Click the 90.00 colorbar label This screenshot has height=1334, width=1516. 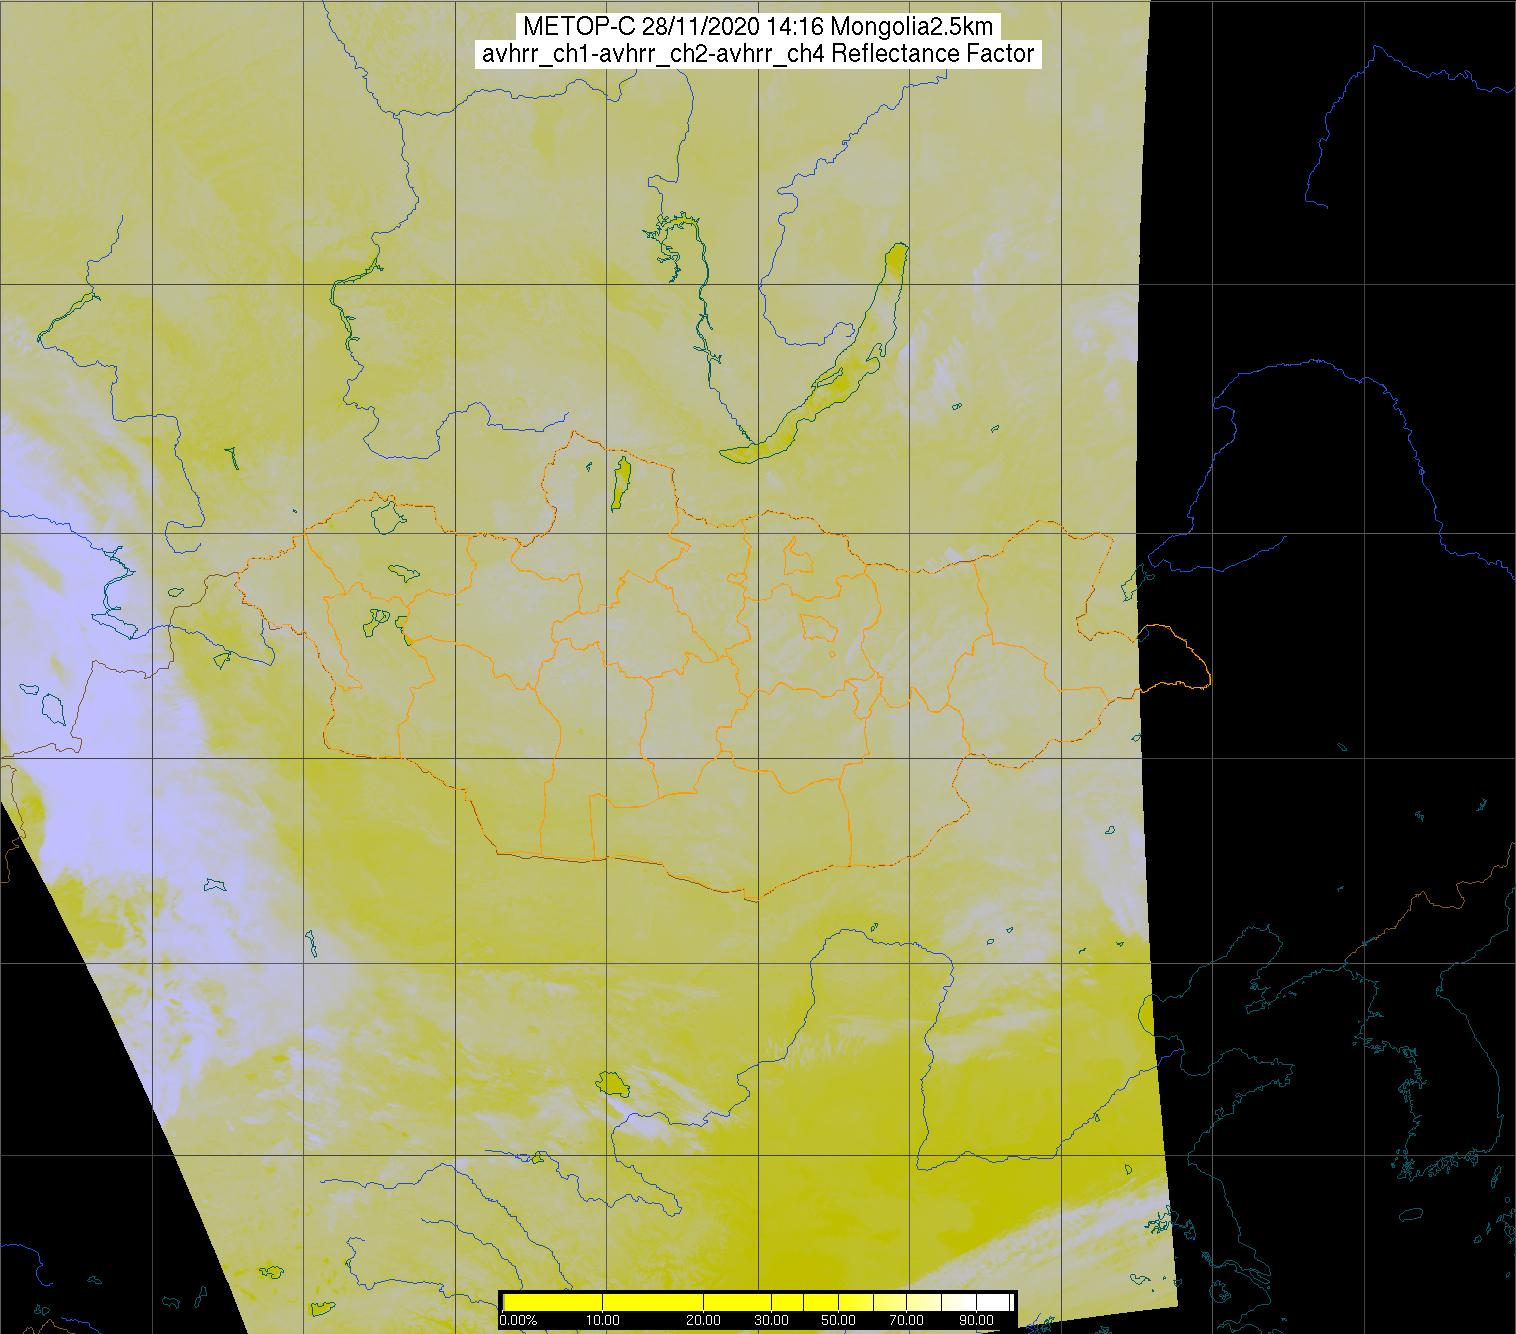point(976,1320)
